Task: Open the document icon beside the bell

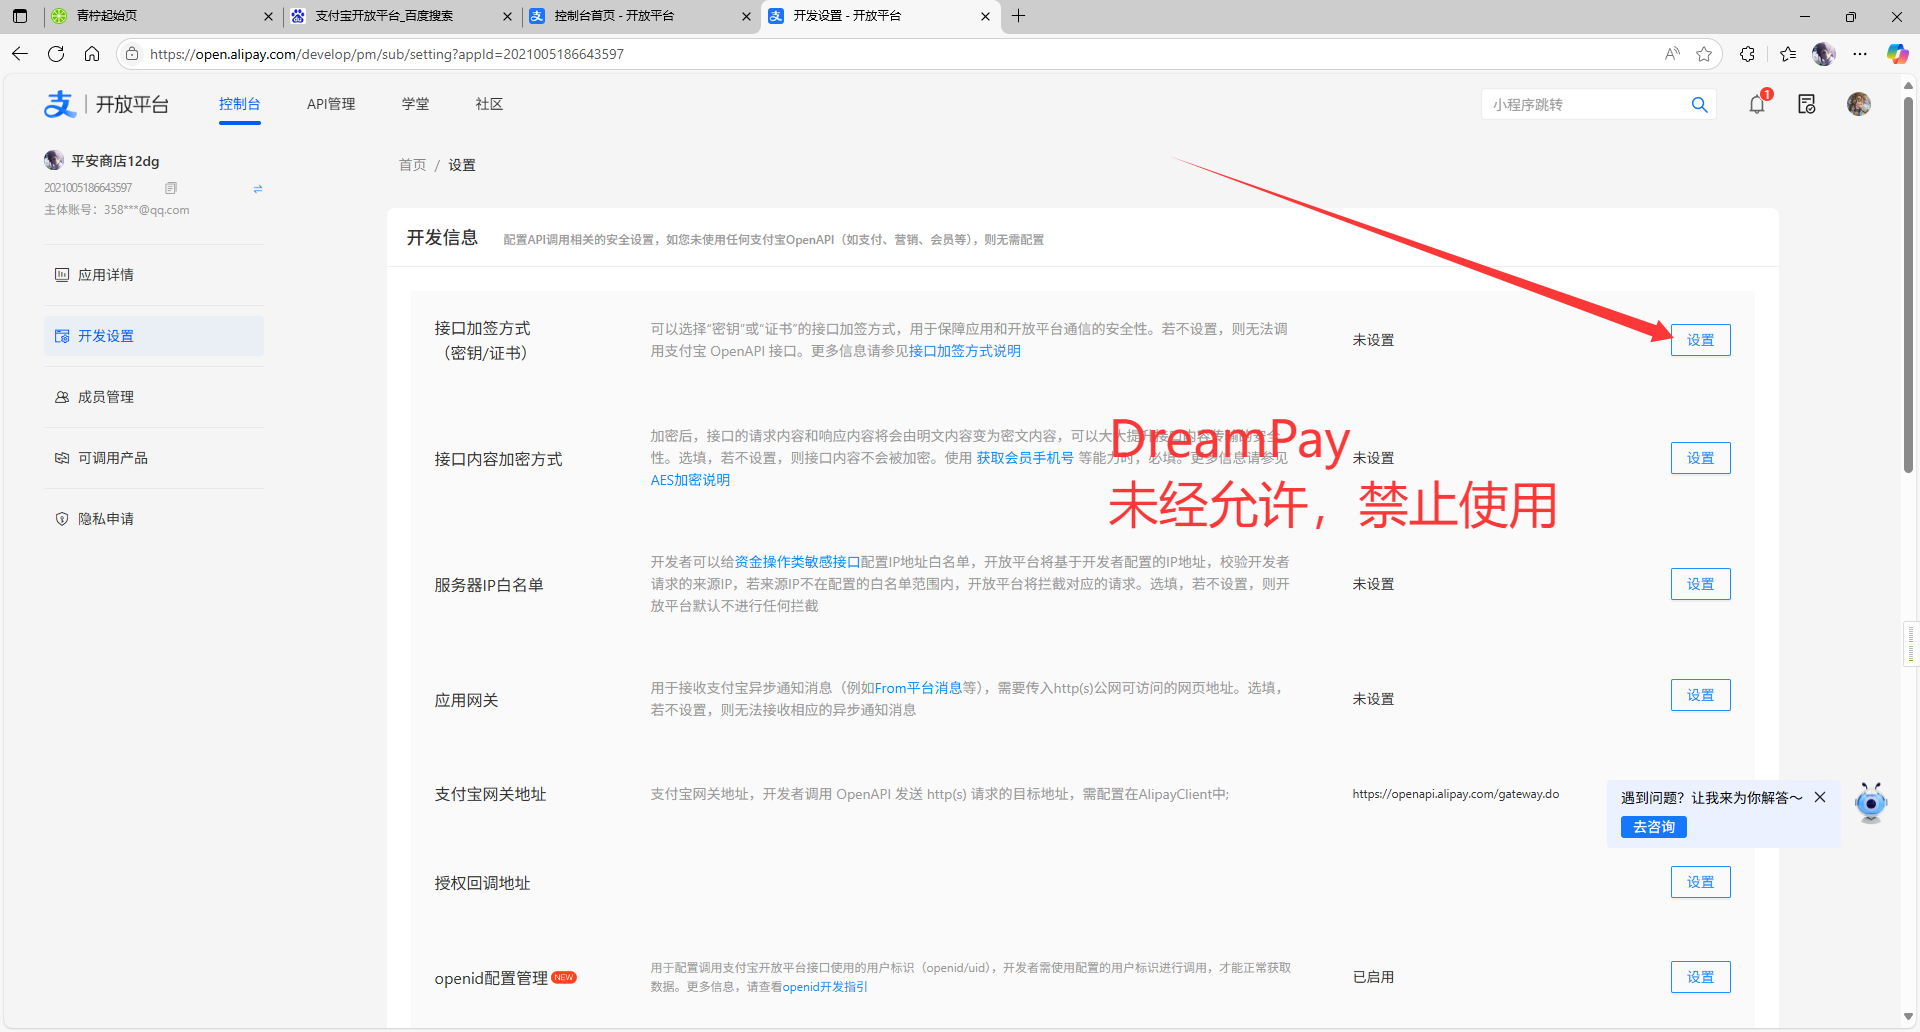Action: (x=1806, y=104)
